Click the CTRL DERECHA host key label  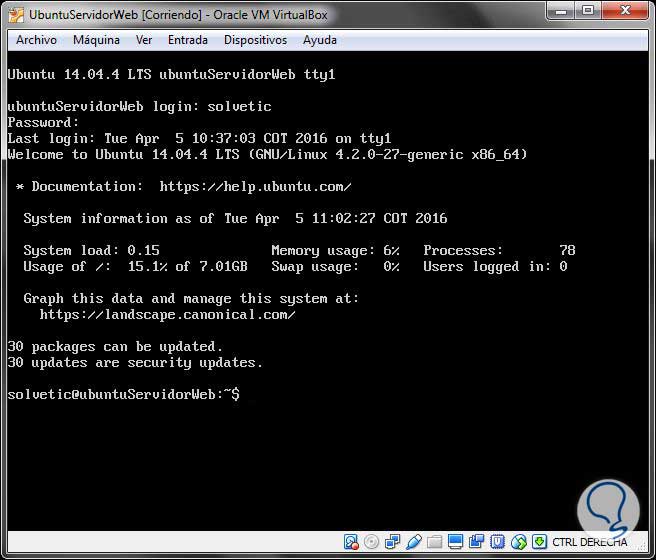(589, 542)
